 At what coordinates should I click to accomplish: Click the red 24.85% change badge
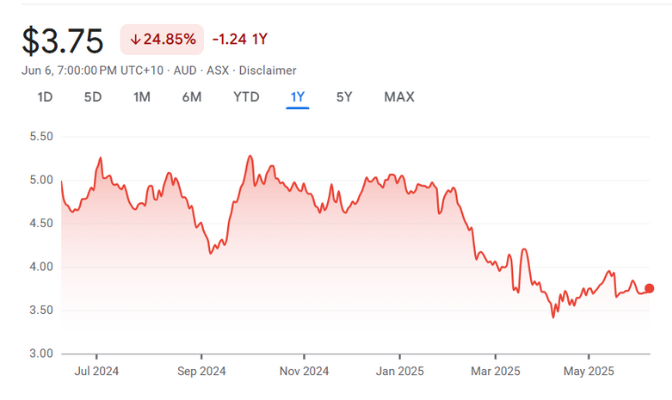click(x=162, y=40)
